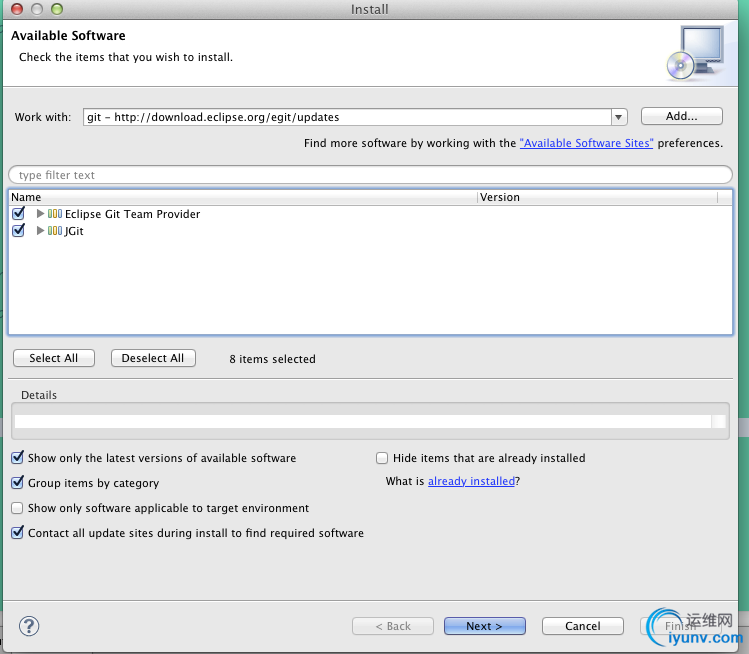Click the Cancel button
Screen dimensions: 749x654
click(582, 626)
